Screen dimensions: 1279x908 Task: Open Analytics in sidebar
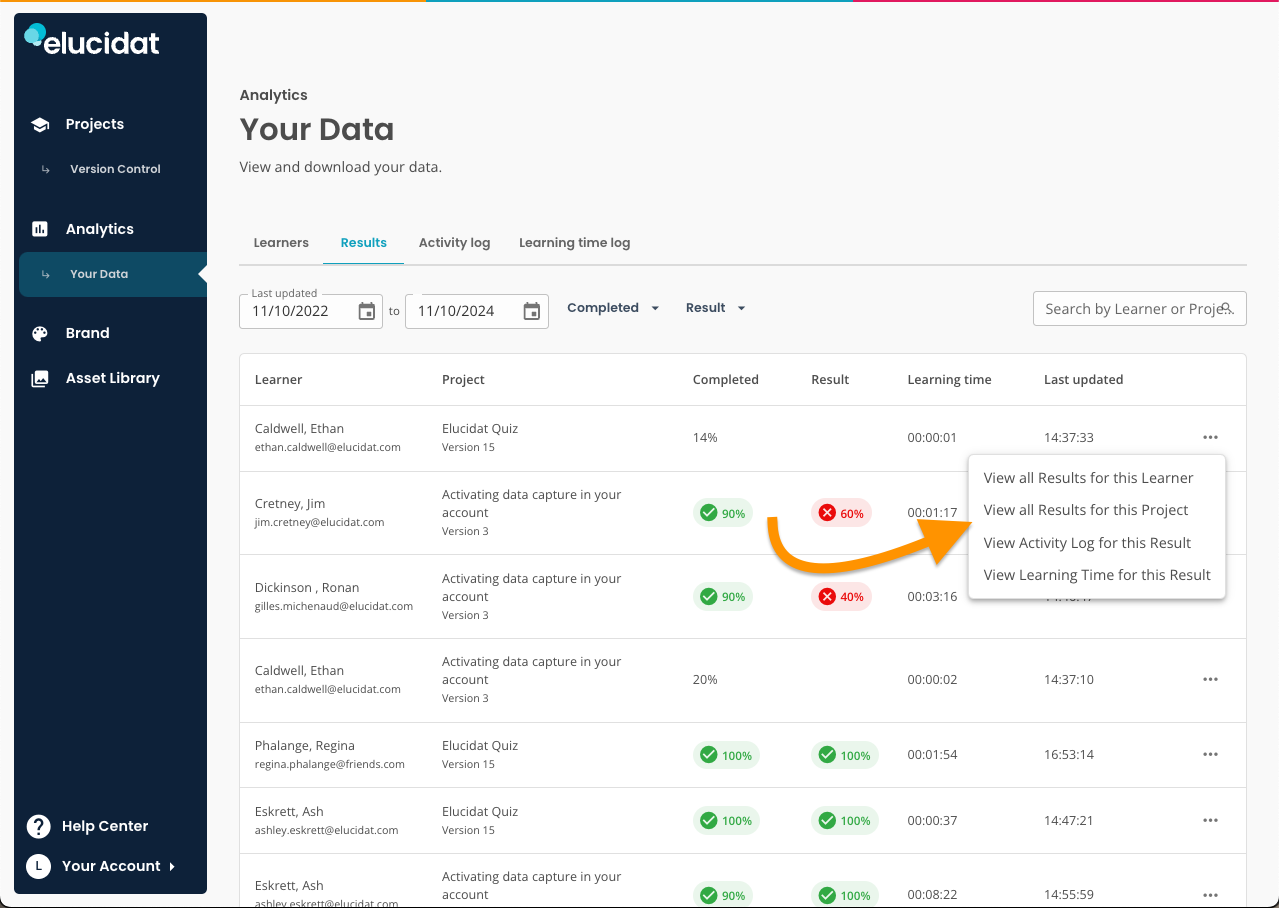pos(100,229)
